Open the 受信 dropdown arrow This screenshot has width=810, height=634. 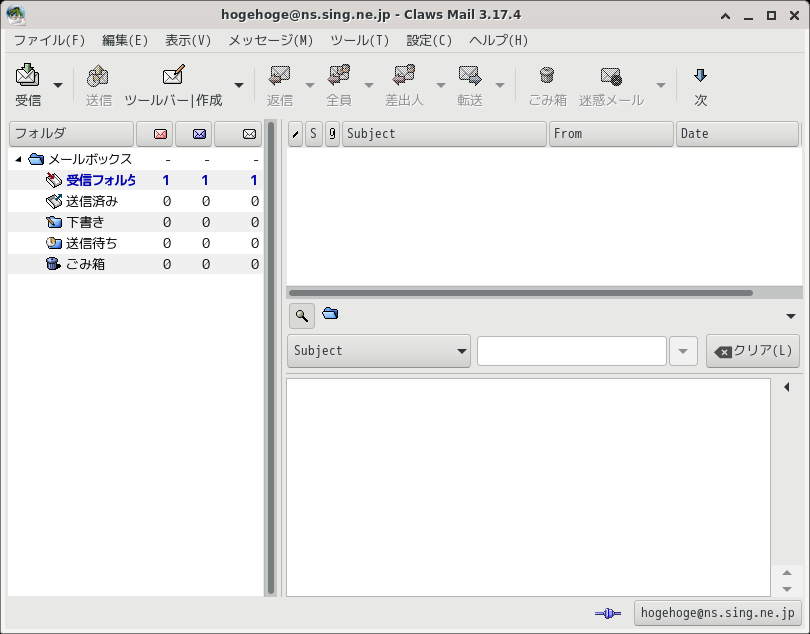click(58, 85)
